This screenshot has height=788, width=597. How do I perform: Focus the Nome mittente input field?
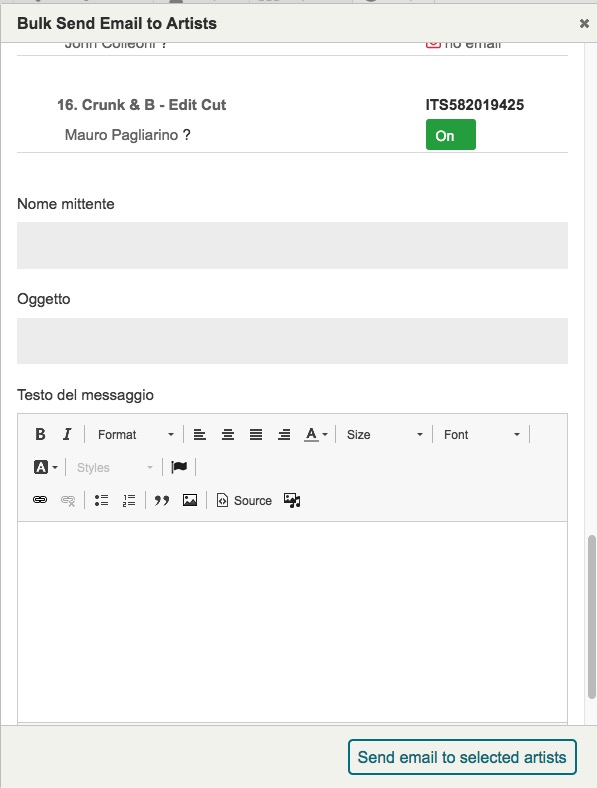pyautogui.click(x=292, y=245)
